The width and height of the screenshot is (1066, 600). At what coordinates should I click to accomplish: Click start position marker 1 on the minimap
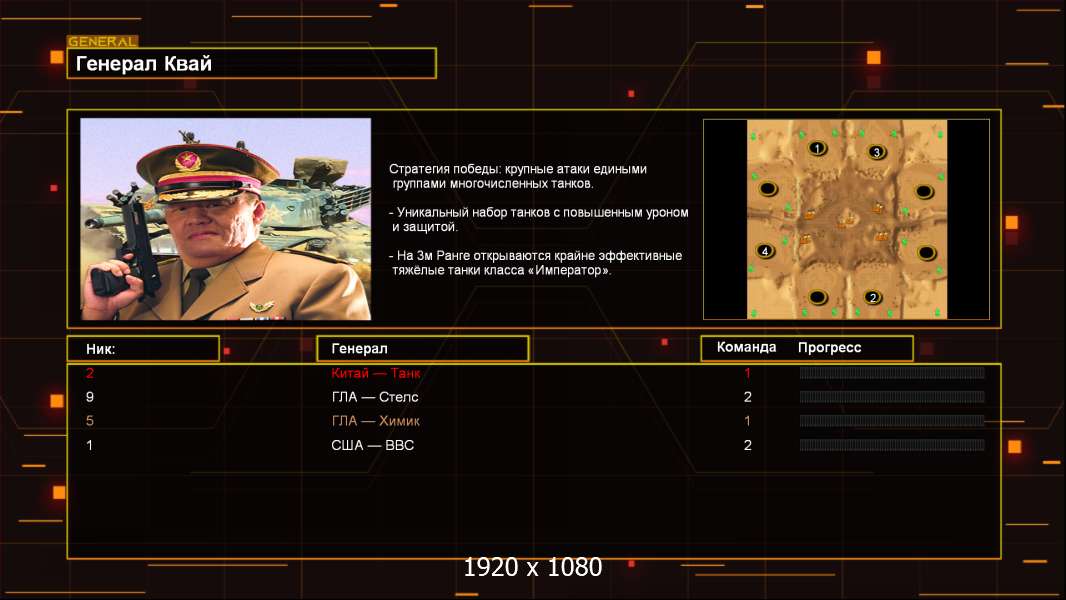[x=817, y=148]
